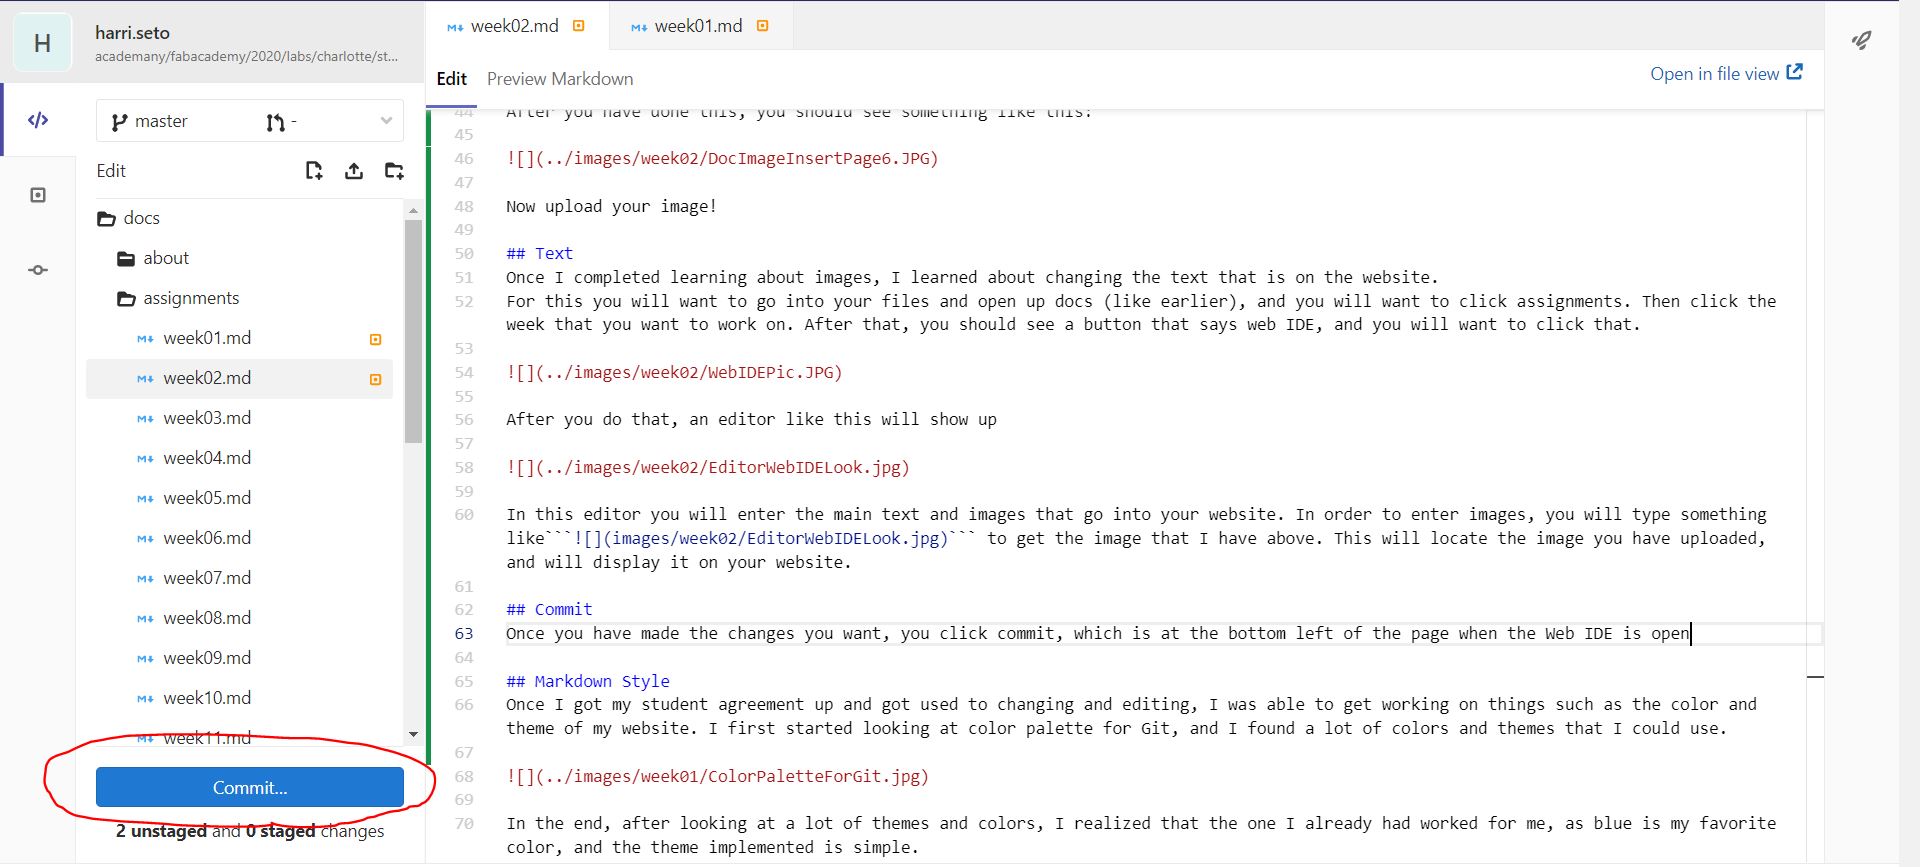The height and width of the screenshot is (867, 1920).
Task: Click the '## Text' heading in editor
Action: coord(539,254)
